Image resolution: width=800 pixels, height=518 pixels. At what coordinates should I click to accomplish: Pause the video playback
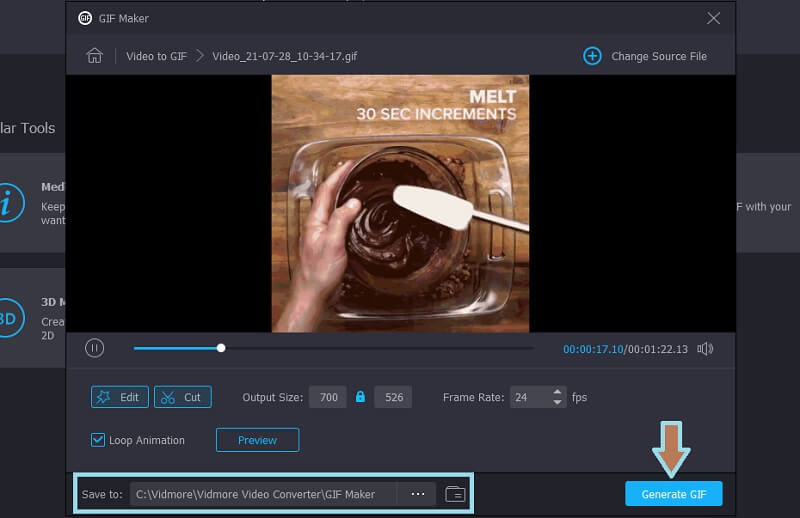[94, 348]
